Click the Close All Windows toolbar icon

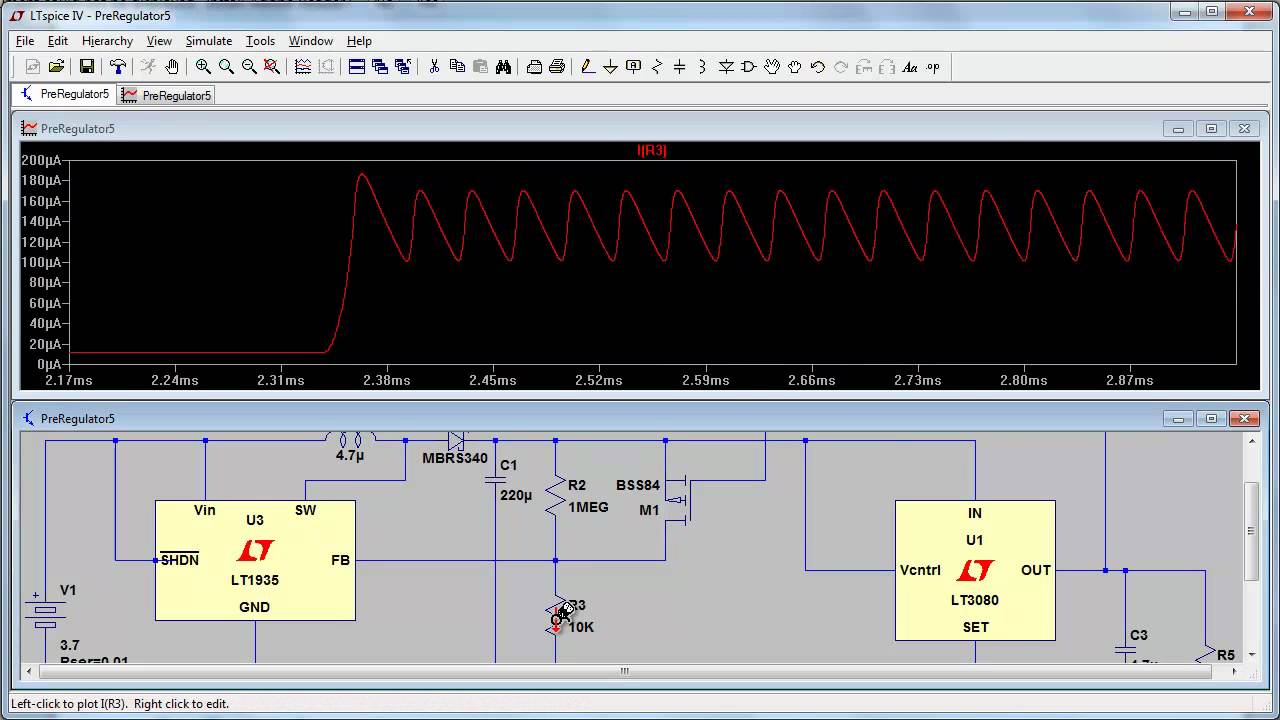click(403, 67)
